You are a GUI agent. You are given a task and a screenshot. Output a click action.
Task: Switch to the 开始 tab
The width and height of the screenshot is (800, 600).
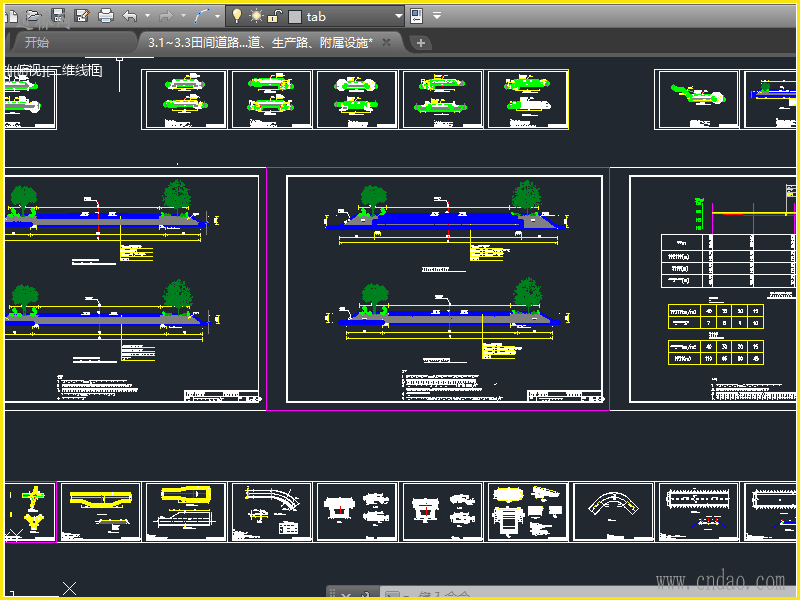coord(37,42)
